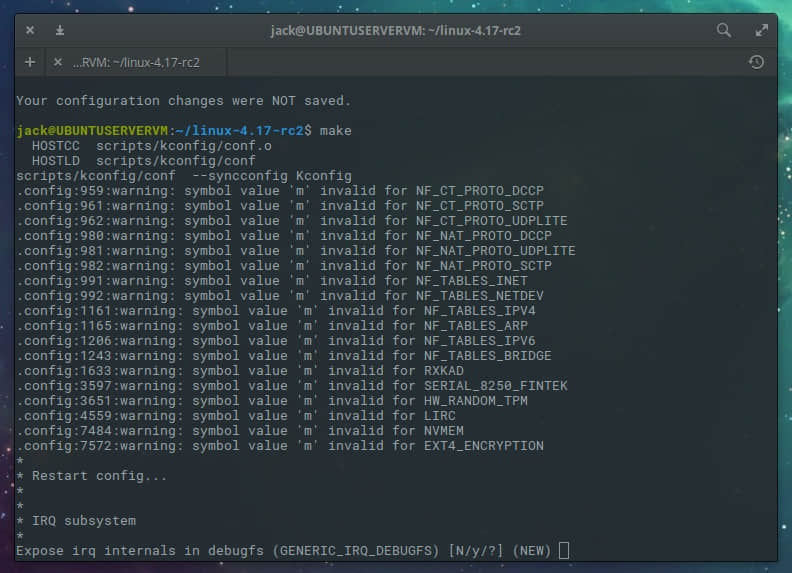Click the warning line for EXT4_ENCRYPTION
Screen dimensions: 792x573
click(280, 446)
